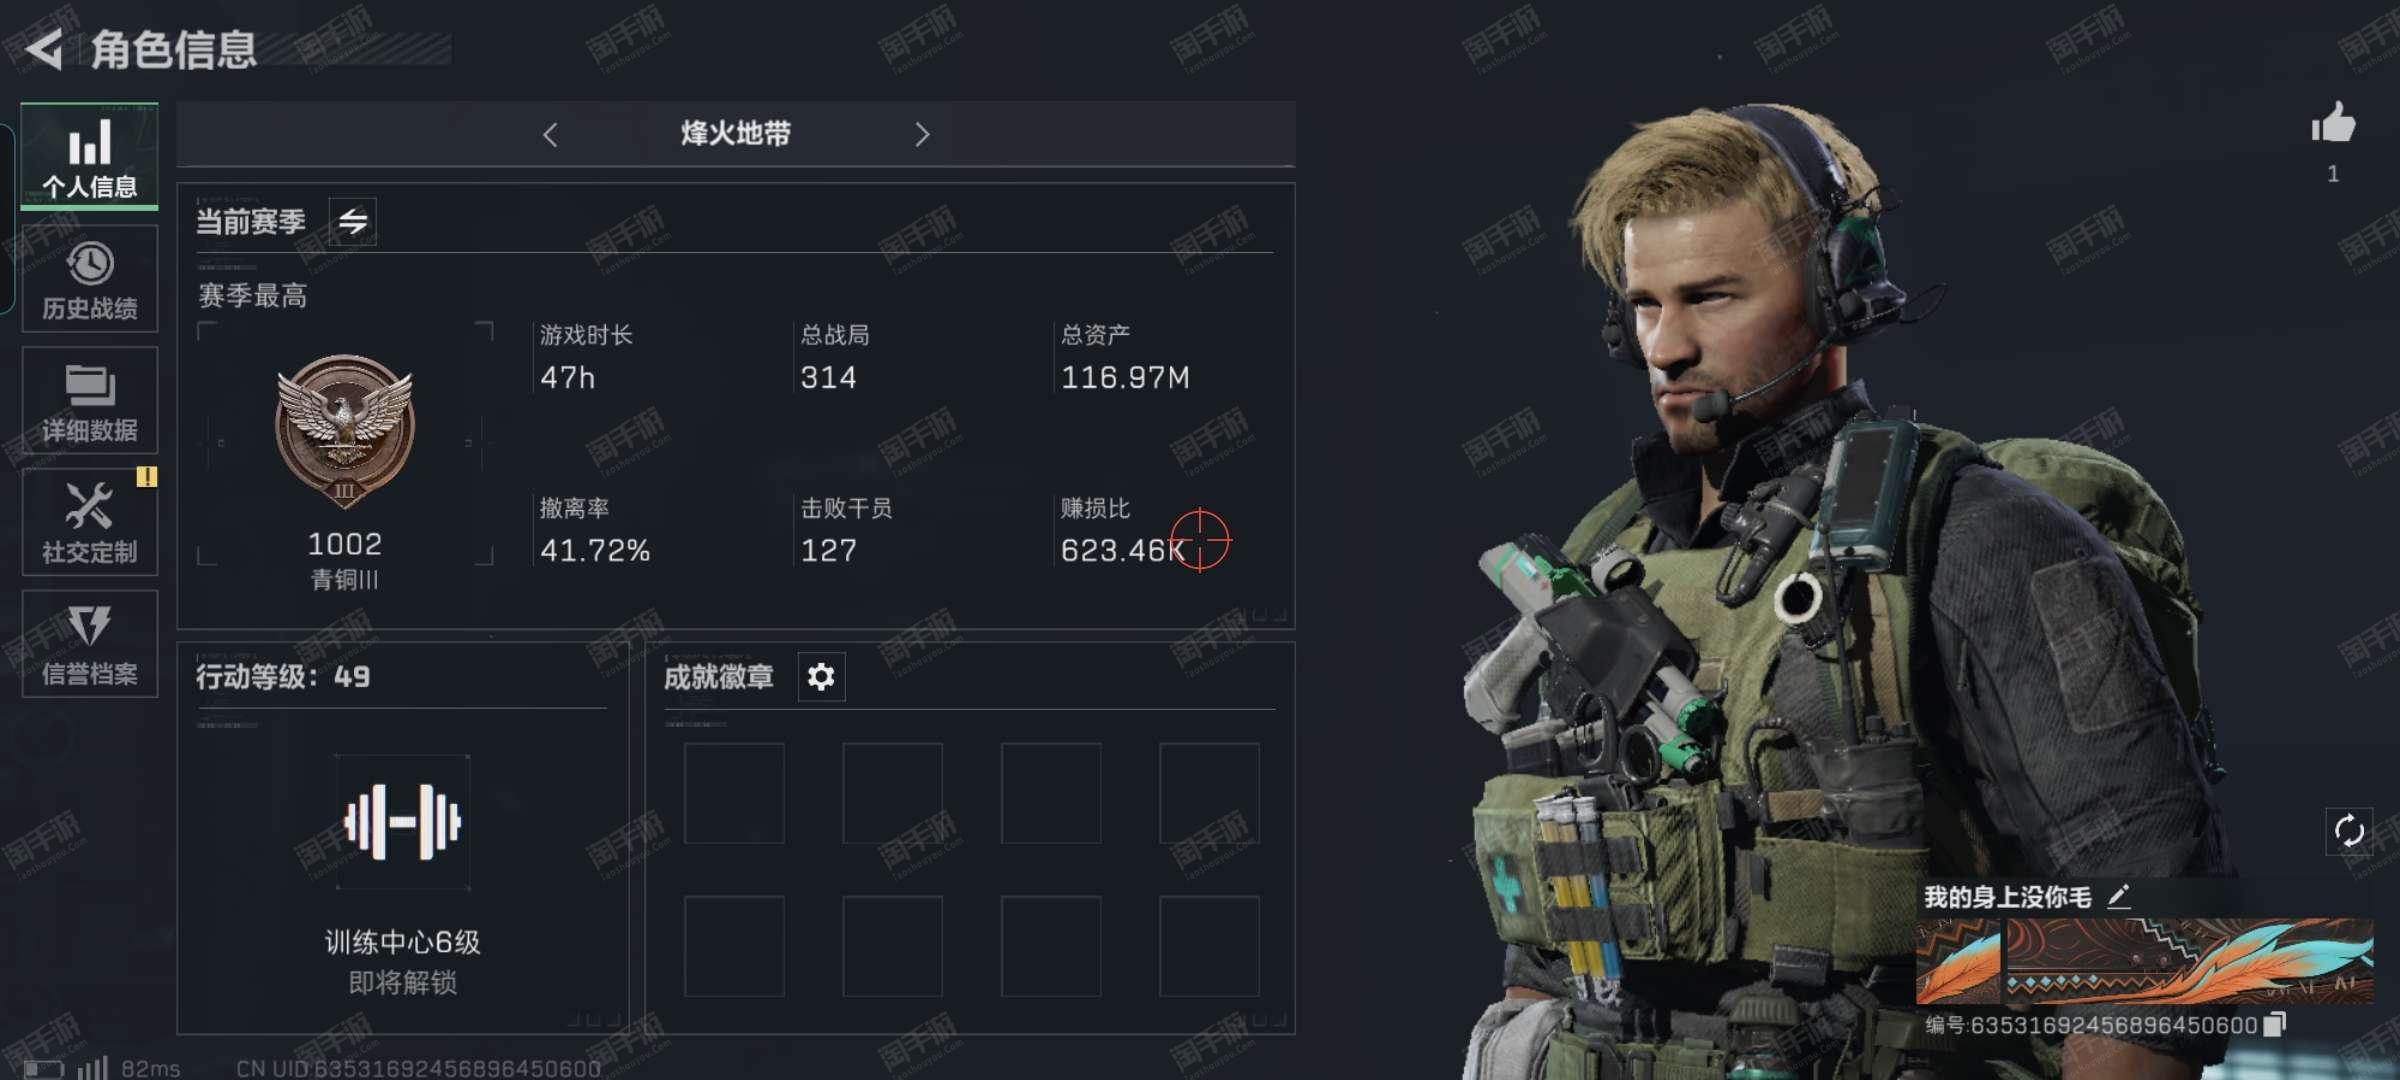
Task: Open the 训练中心 dumbbell icon
Action: [x=403, y=822]
